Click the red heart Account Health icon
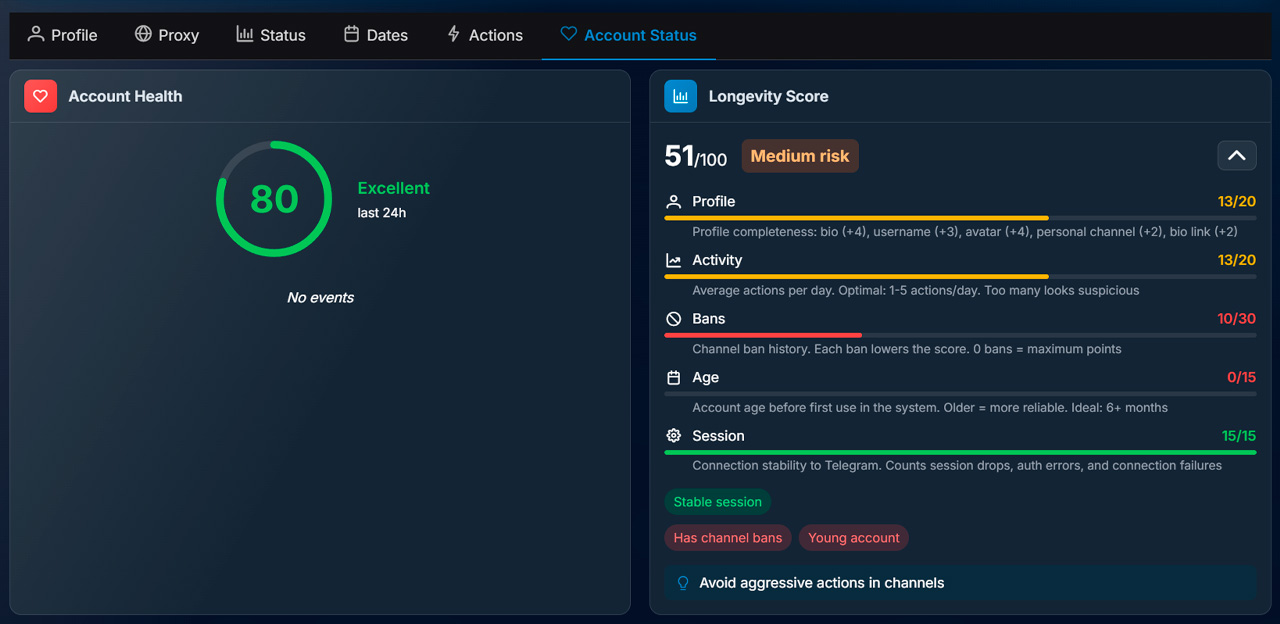Image resolution: width=1280 pixels, height=624 pixels. pos(41,96)
